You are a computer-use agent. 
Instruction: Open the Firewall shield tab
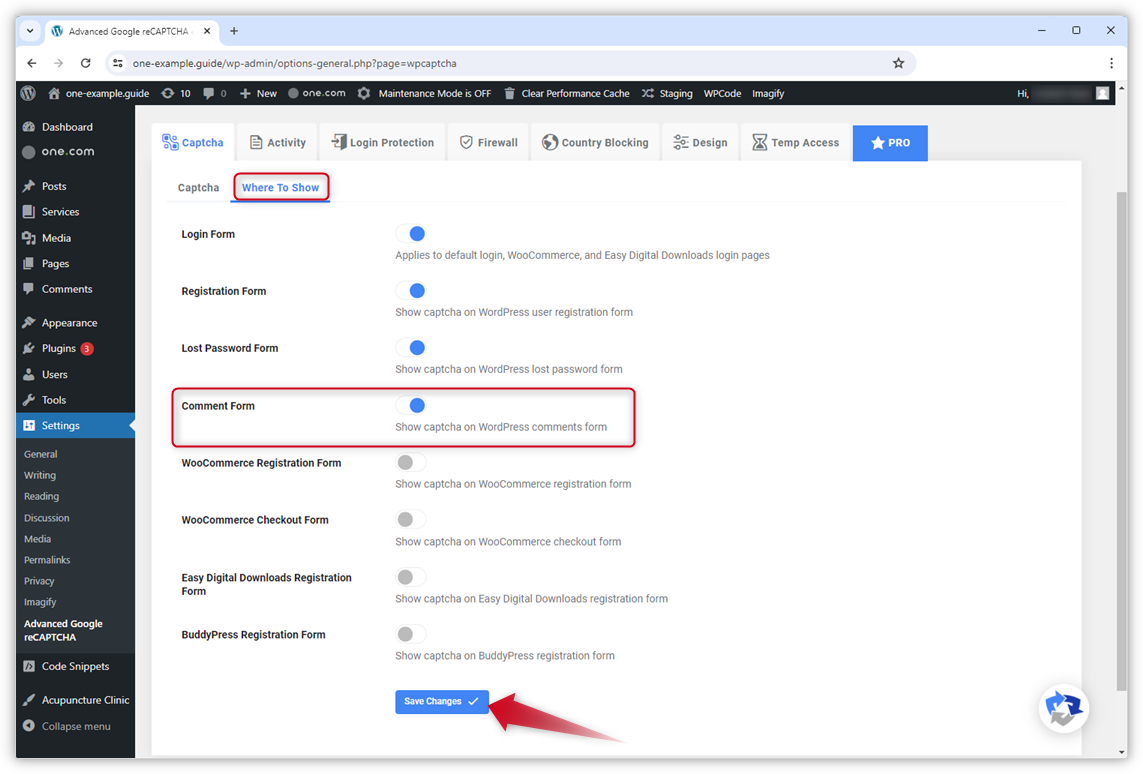(x=488, y=143)
